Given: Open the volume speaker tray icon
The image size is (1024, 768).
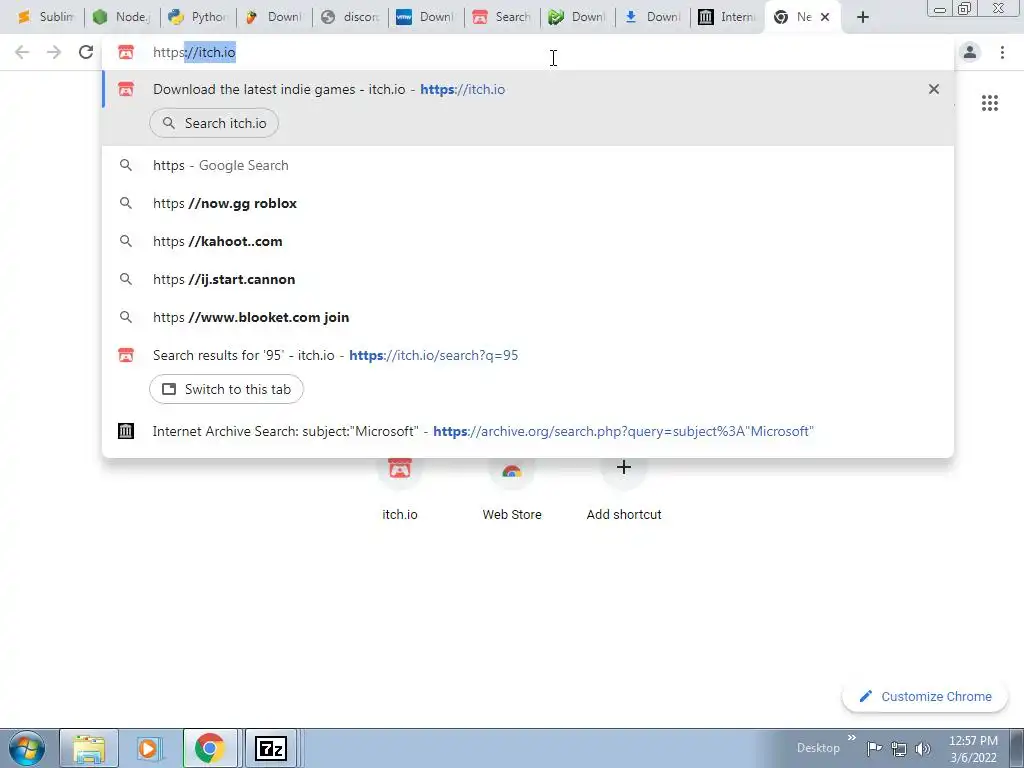Looking at the screenshot, I should [923, 748].
